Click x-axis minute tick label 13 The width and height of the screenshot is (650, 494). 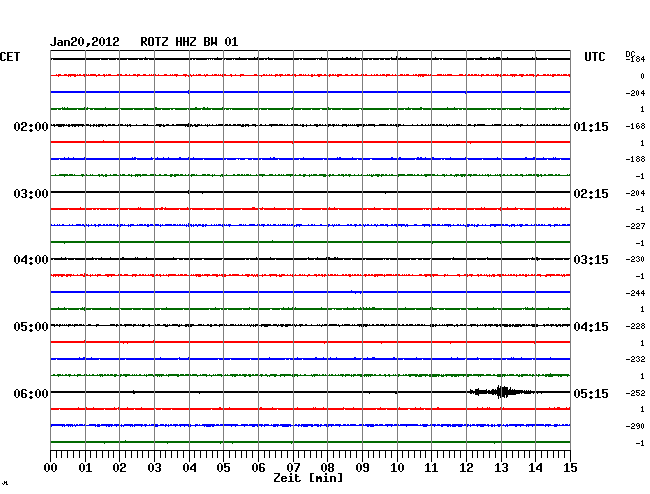501,468
